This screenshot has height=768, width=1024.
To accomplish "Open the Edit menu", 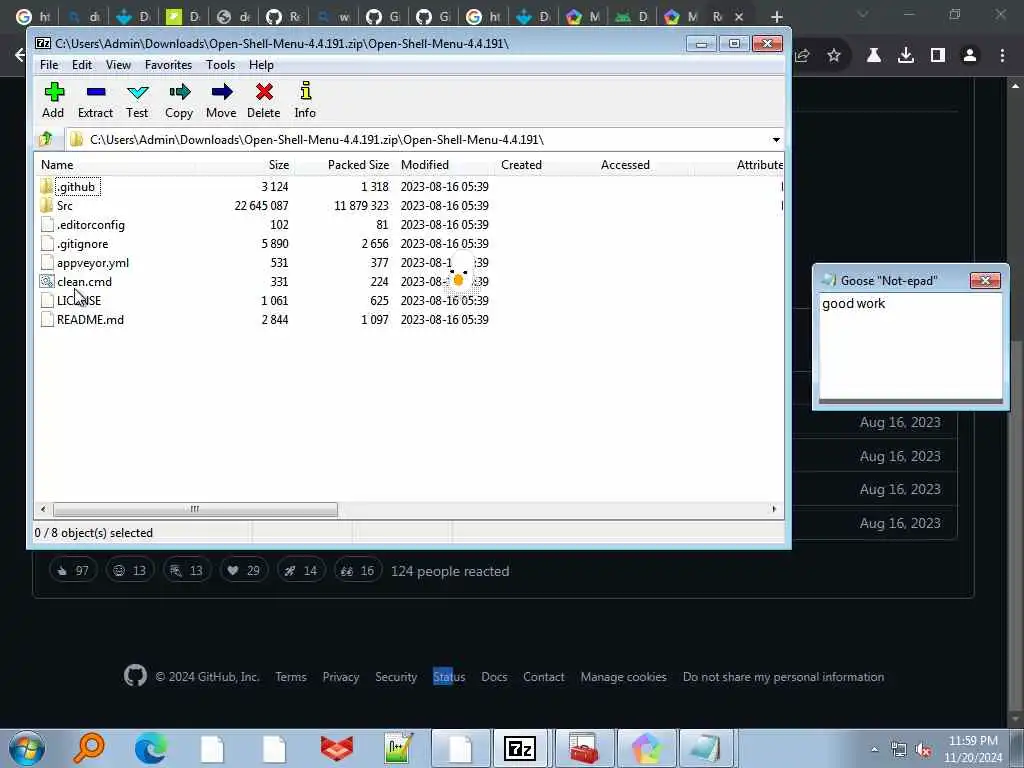I will (x=82, y=65).
